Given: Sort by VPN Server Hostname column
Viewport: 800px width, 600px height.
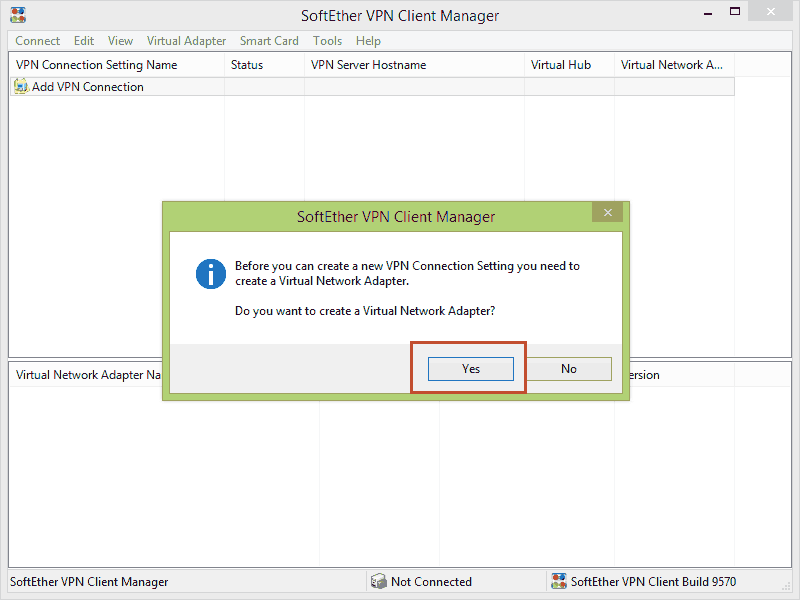Looking at the screenshot, I should coord(414,65).
